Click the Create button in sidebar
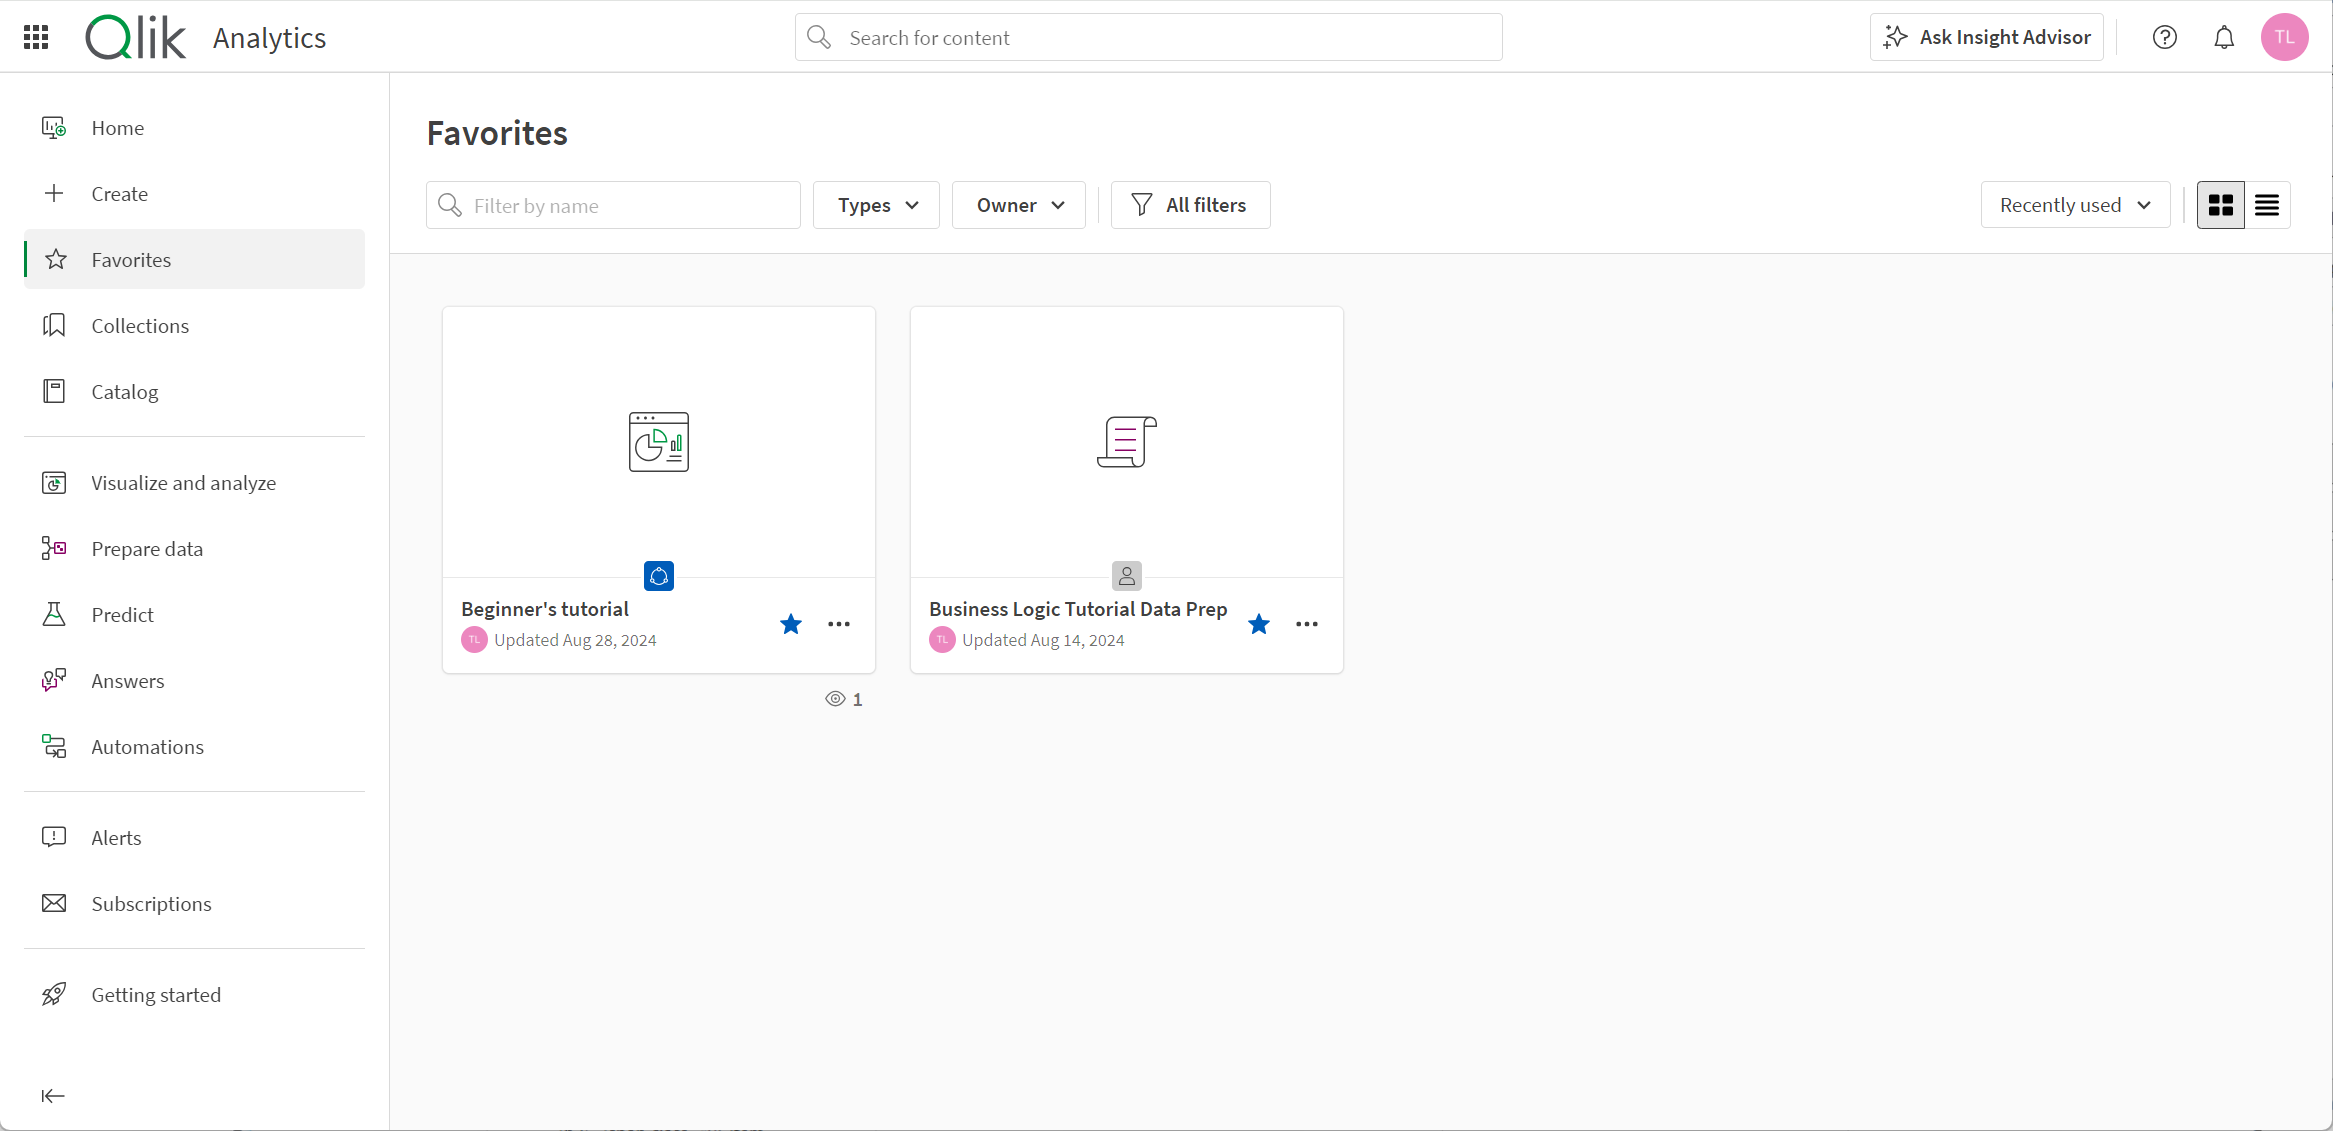 pos(119,193)
